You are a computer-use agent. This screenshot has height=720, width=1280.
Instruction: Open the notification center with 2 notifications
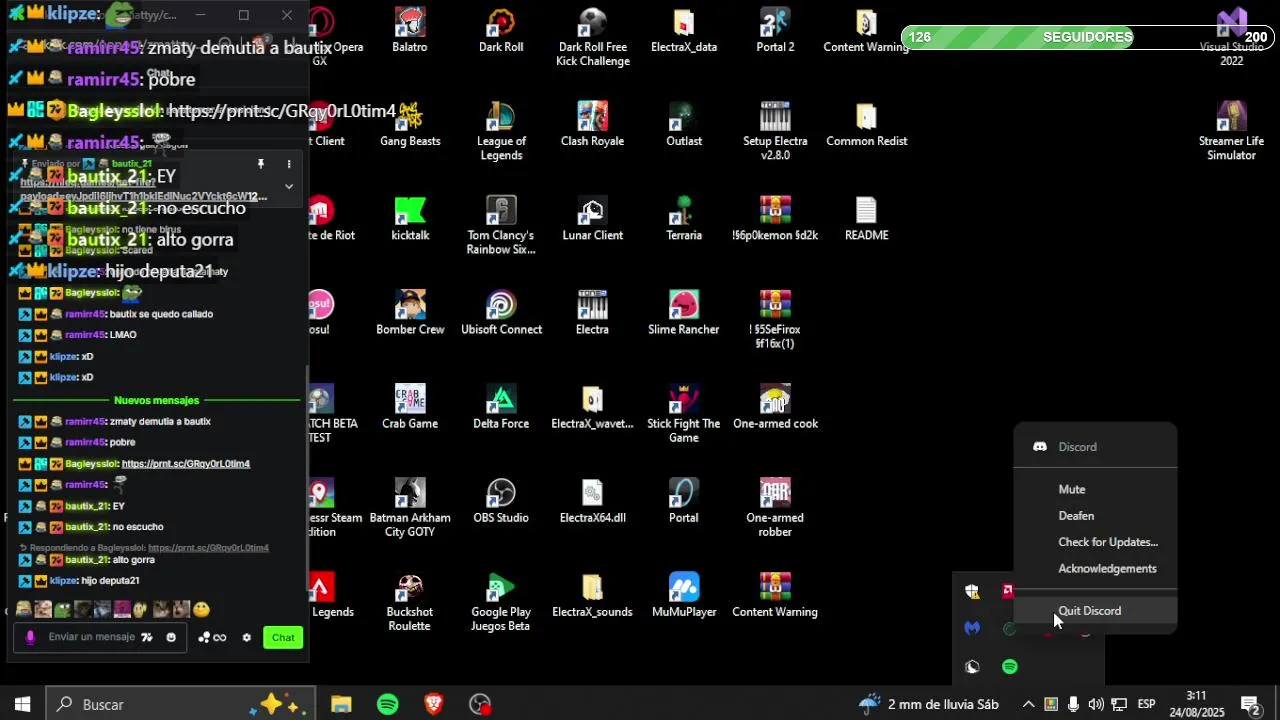(1250, 704)
